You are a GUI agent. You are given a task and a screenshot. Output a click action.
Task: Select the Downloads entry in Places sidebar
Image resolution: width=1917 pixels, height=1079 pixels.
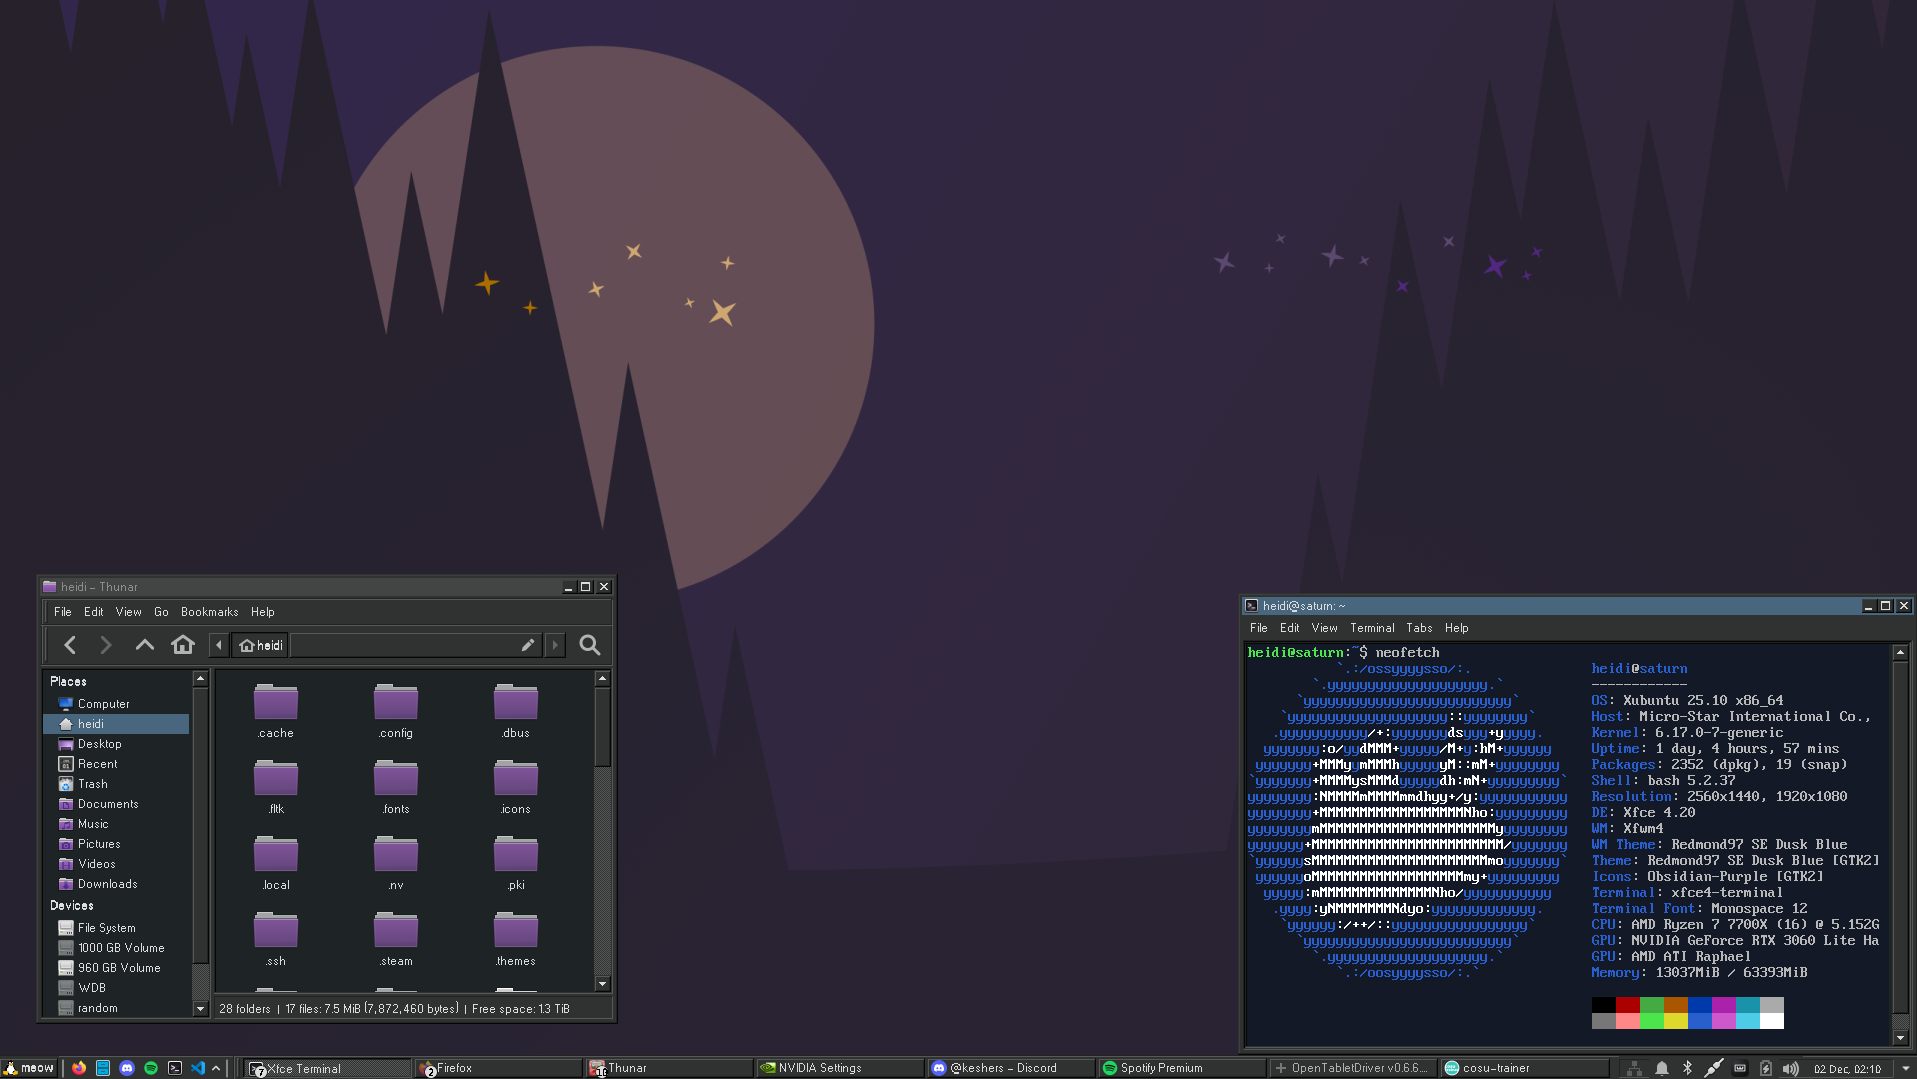point(107,884)
